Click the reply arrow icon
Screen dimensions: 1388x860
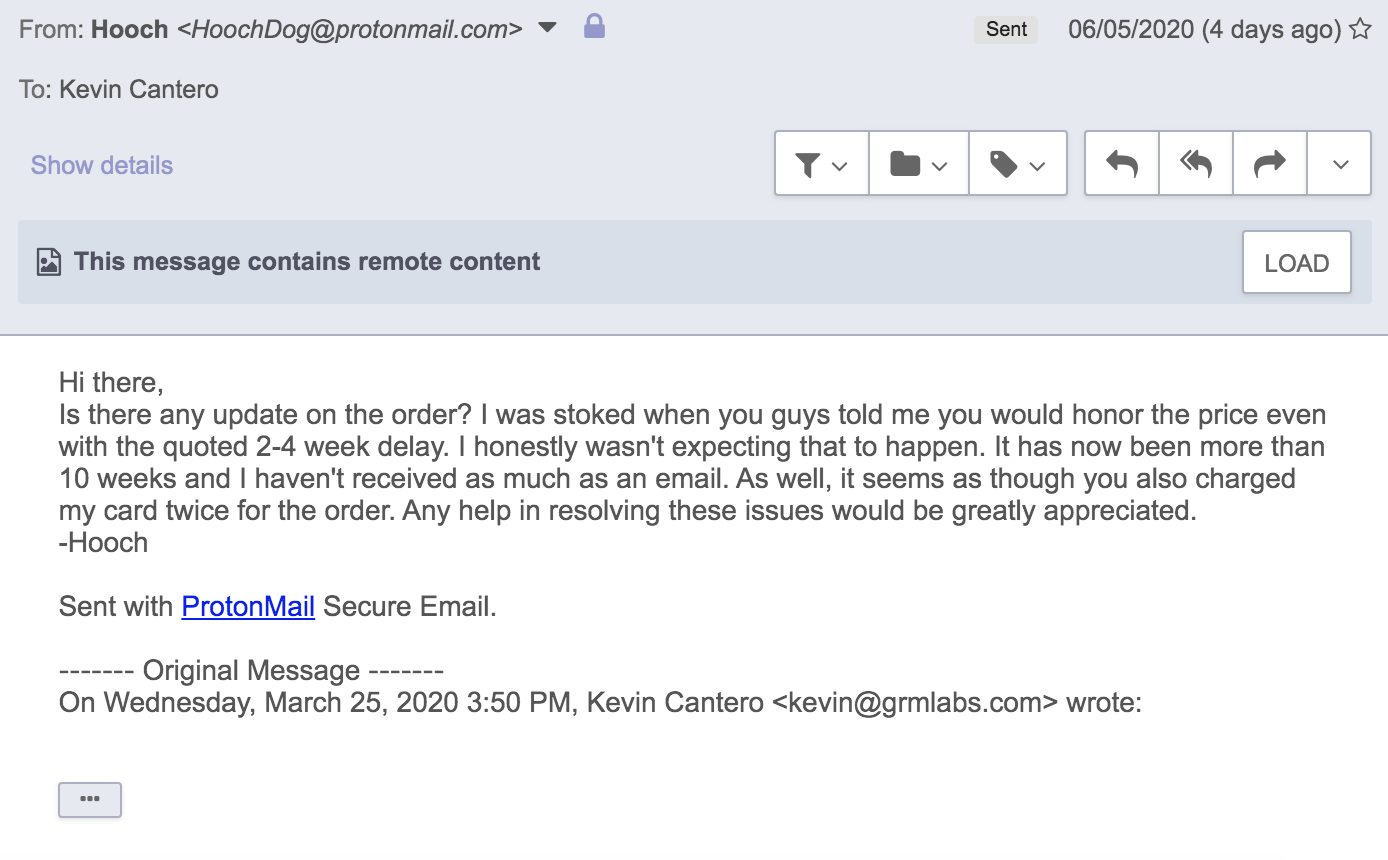[x=1122, y=164]
